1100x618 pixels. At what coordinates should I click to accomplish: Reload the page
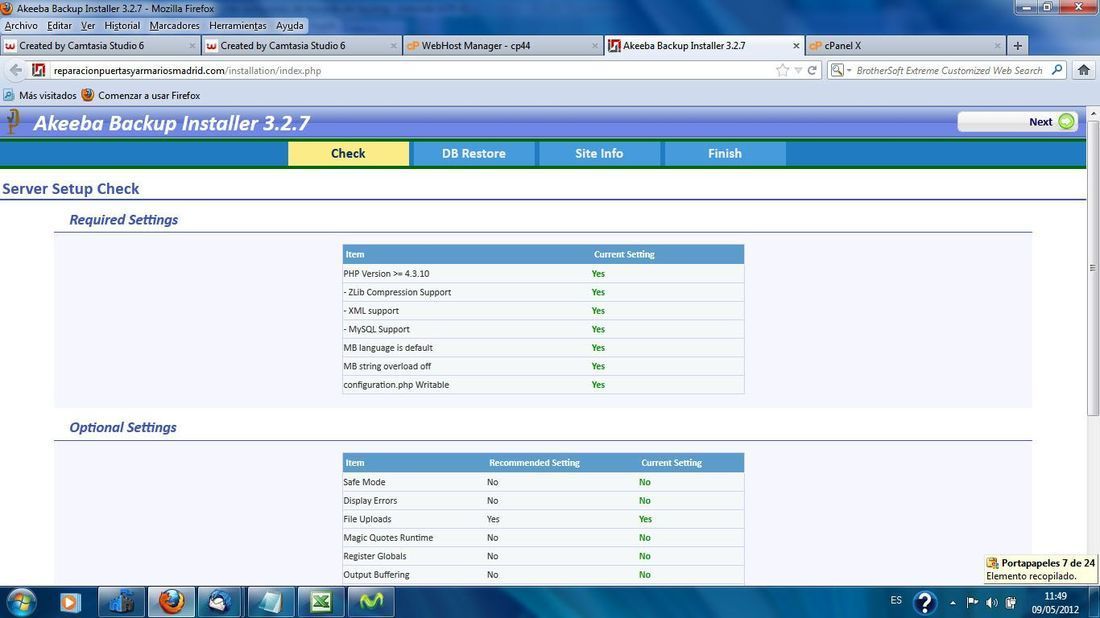click(812, 70)
